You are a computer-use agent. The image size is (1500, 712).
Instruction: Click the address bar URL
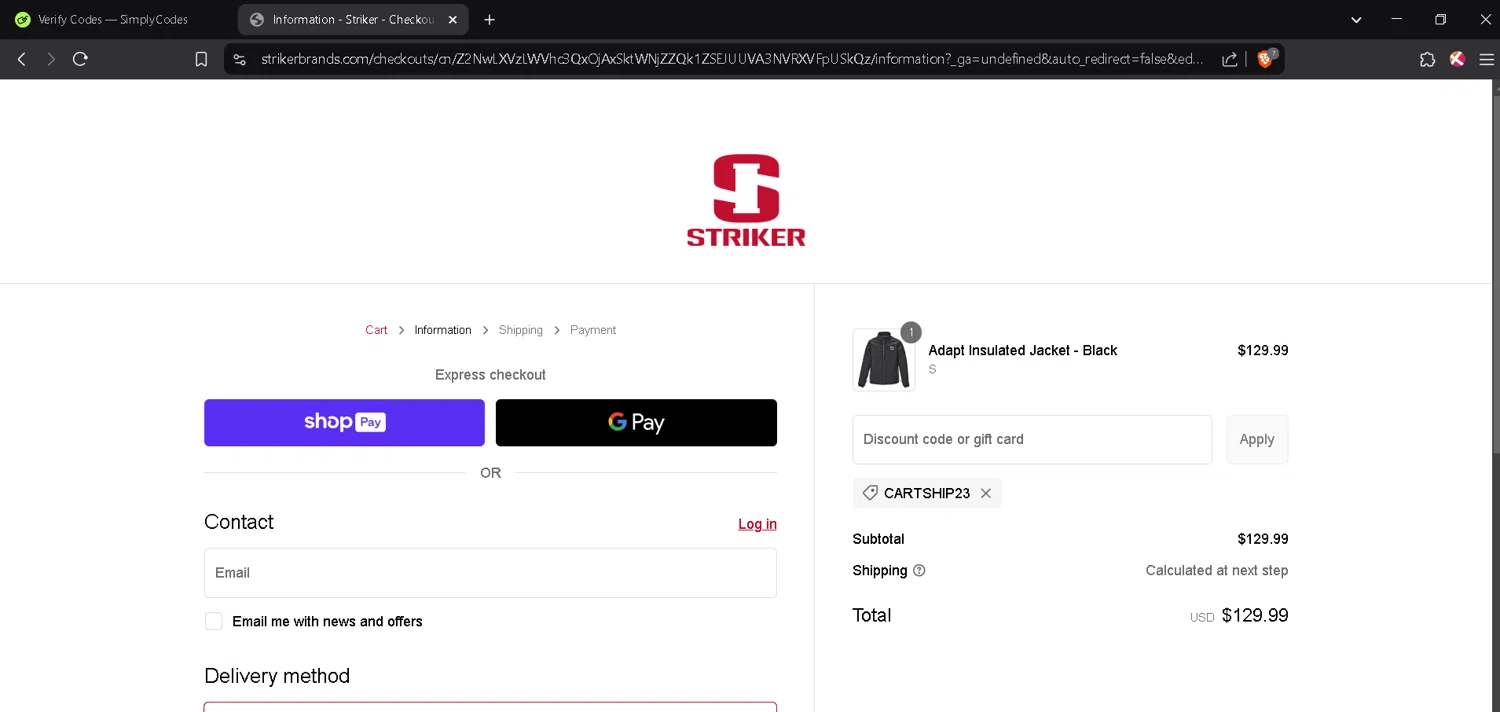click(732, 59)
